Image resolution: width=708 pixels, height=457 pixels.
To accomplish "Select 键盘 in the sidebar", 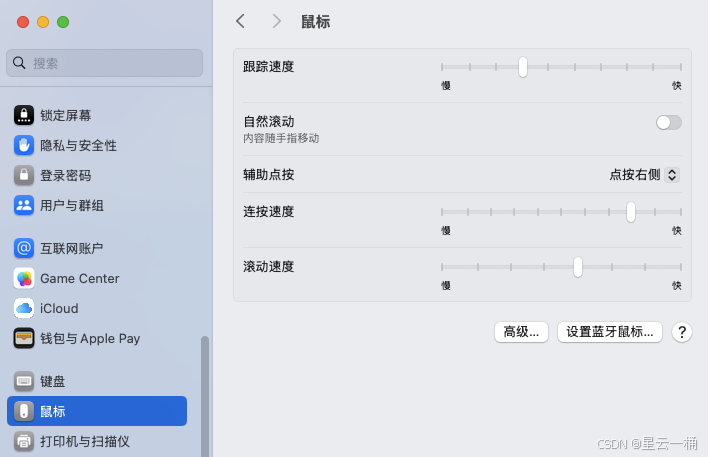I will click(x=97, y=381).
